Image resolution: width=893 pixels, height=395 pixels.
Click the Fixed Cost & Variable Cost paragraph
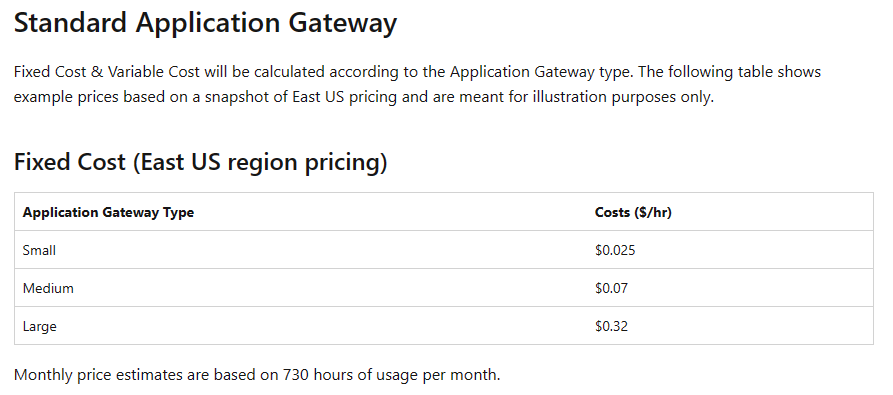(417, 84)
